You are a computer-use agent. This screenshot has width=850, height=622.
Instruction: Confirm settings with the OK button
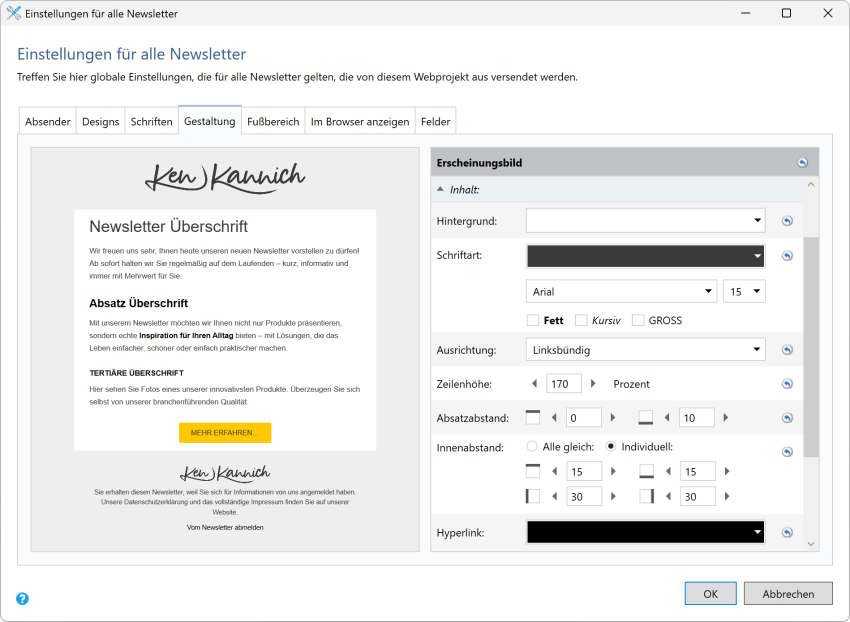(x=710, y=593)
